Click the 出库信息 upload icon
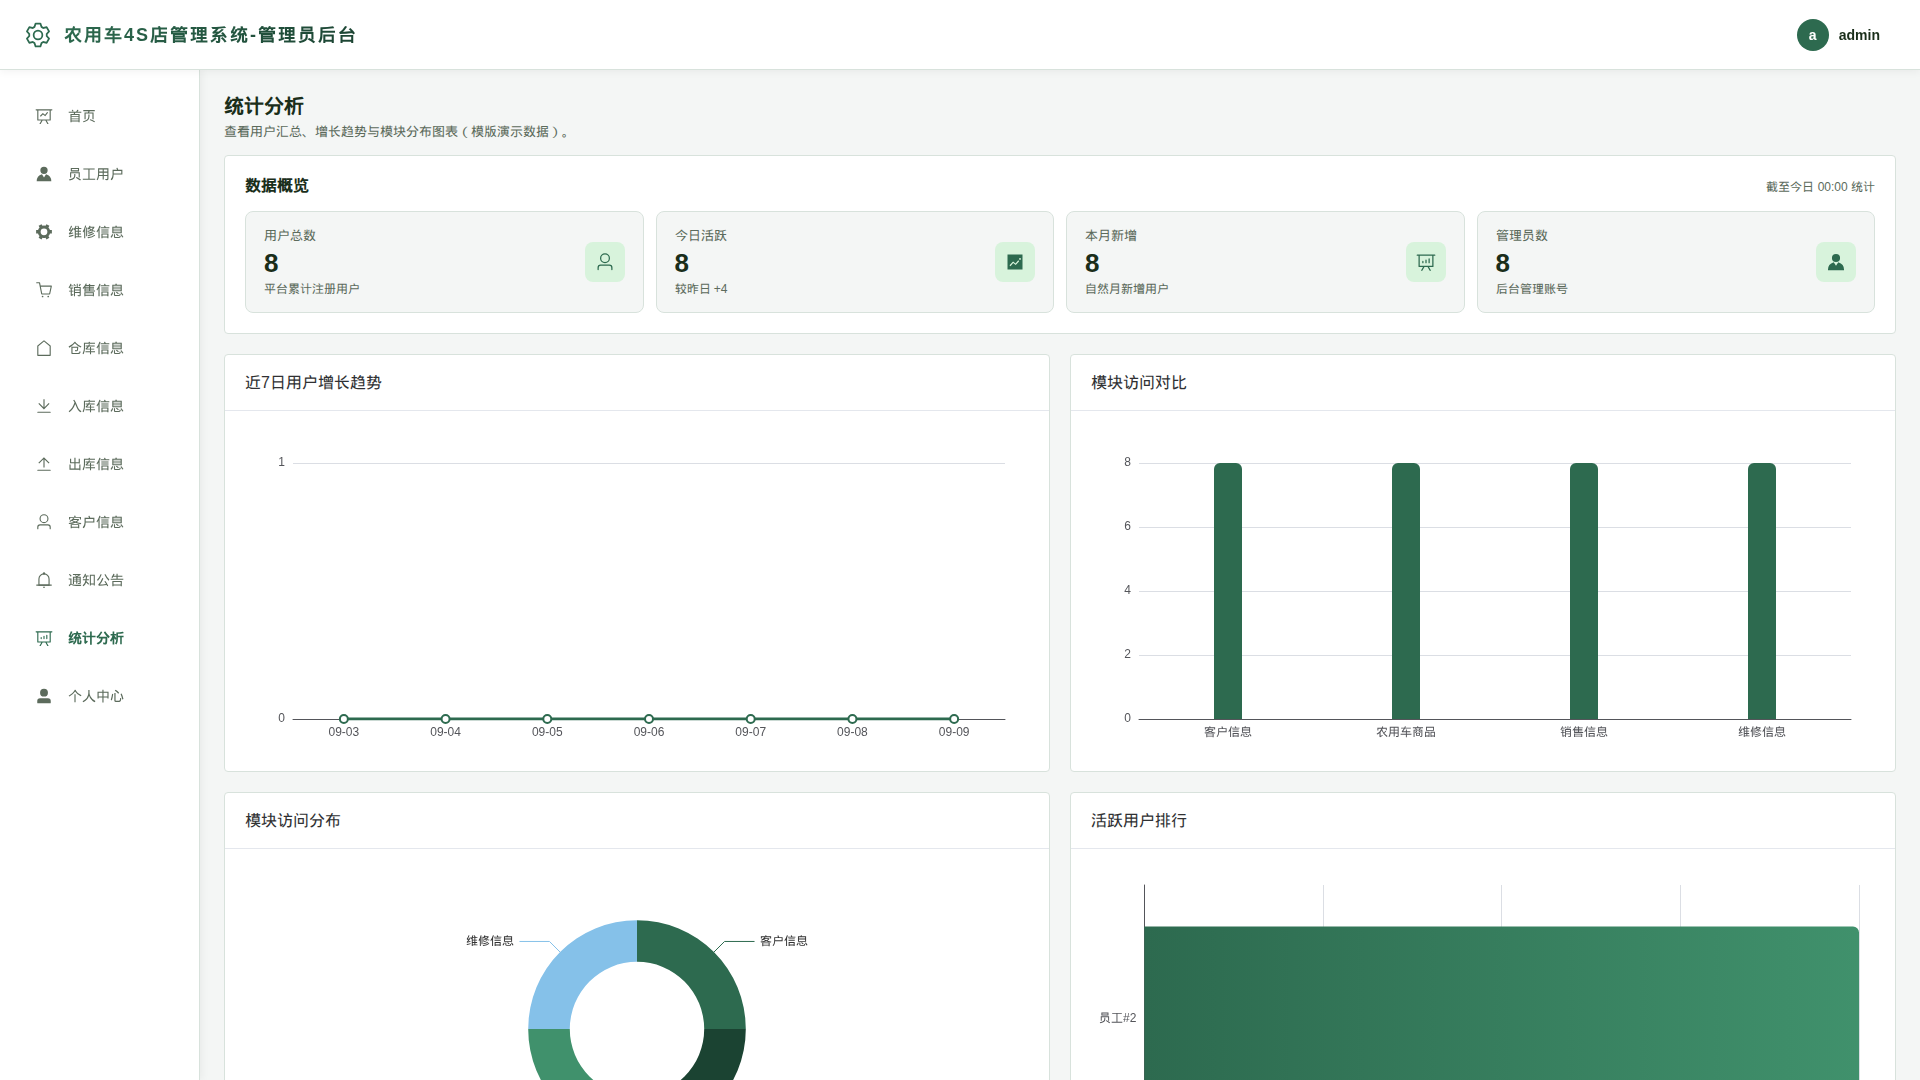Screen dimensions: 1920x1080 (44, 464)
